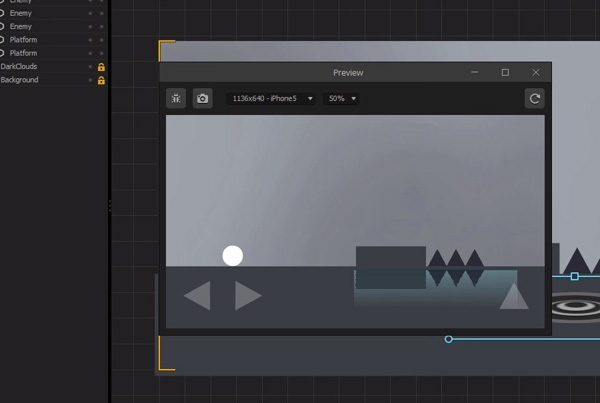This screenshot has width=600, height=403.
Task: Take a screenshot with the camera icon
Action: (x=202, y=98)
